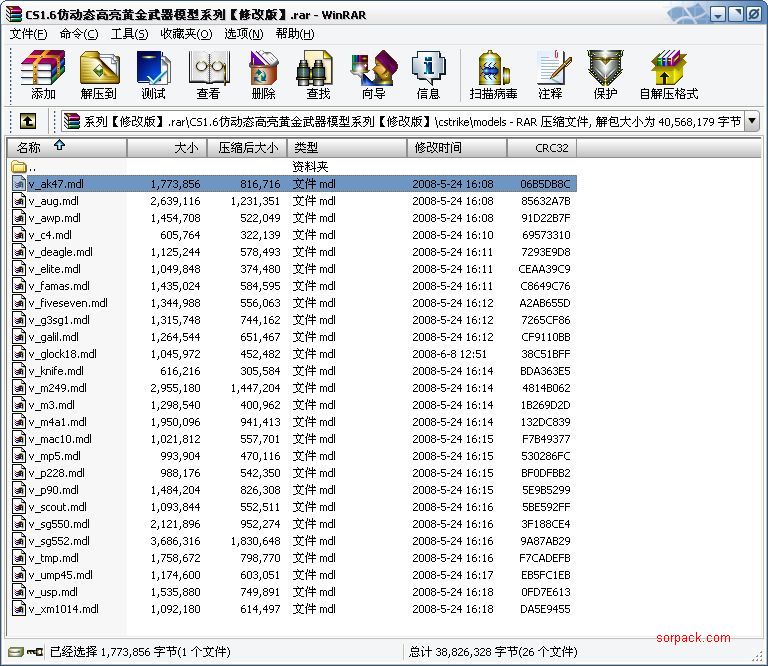Viewport: 768px width, 666px height.
Task: Click the SFX (自解压格式) icon
Action: pos(668,75)
